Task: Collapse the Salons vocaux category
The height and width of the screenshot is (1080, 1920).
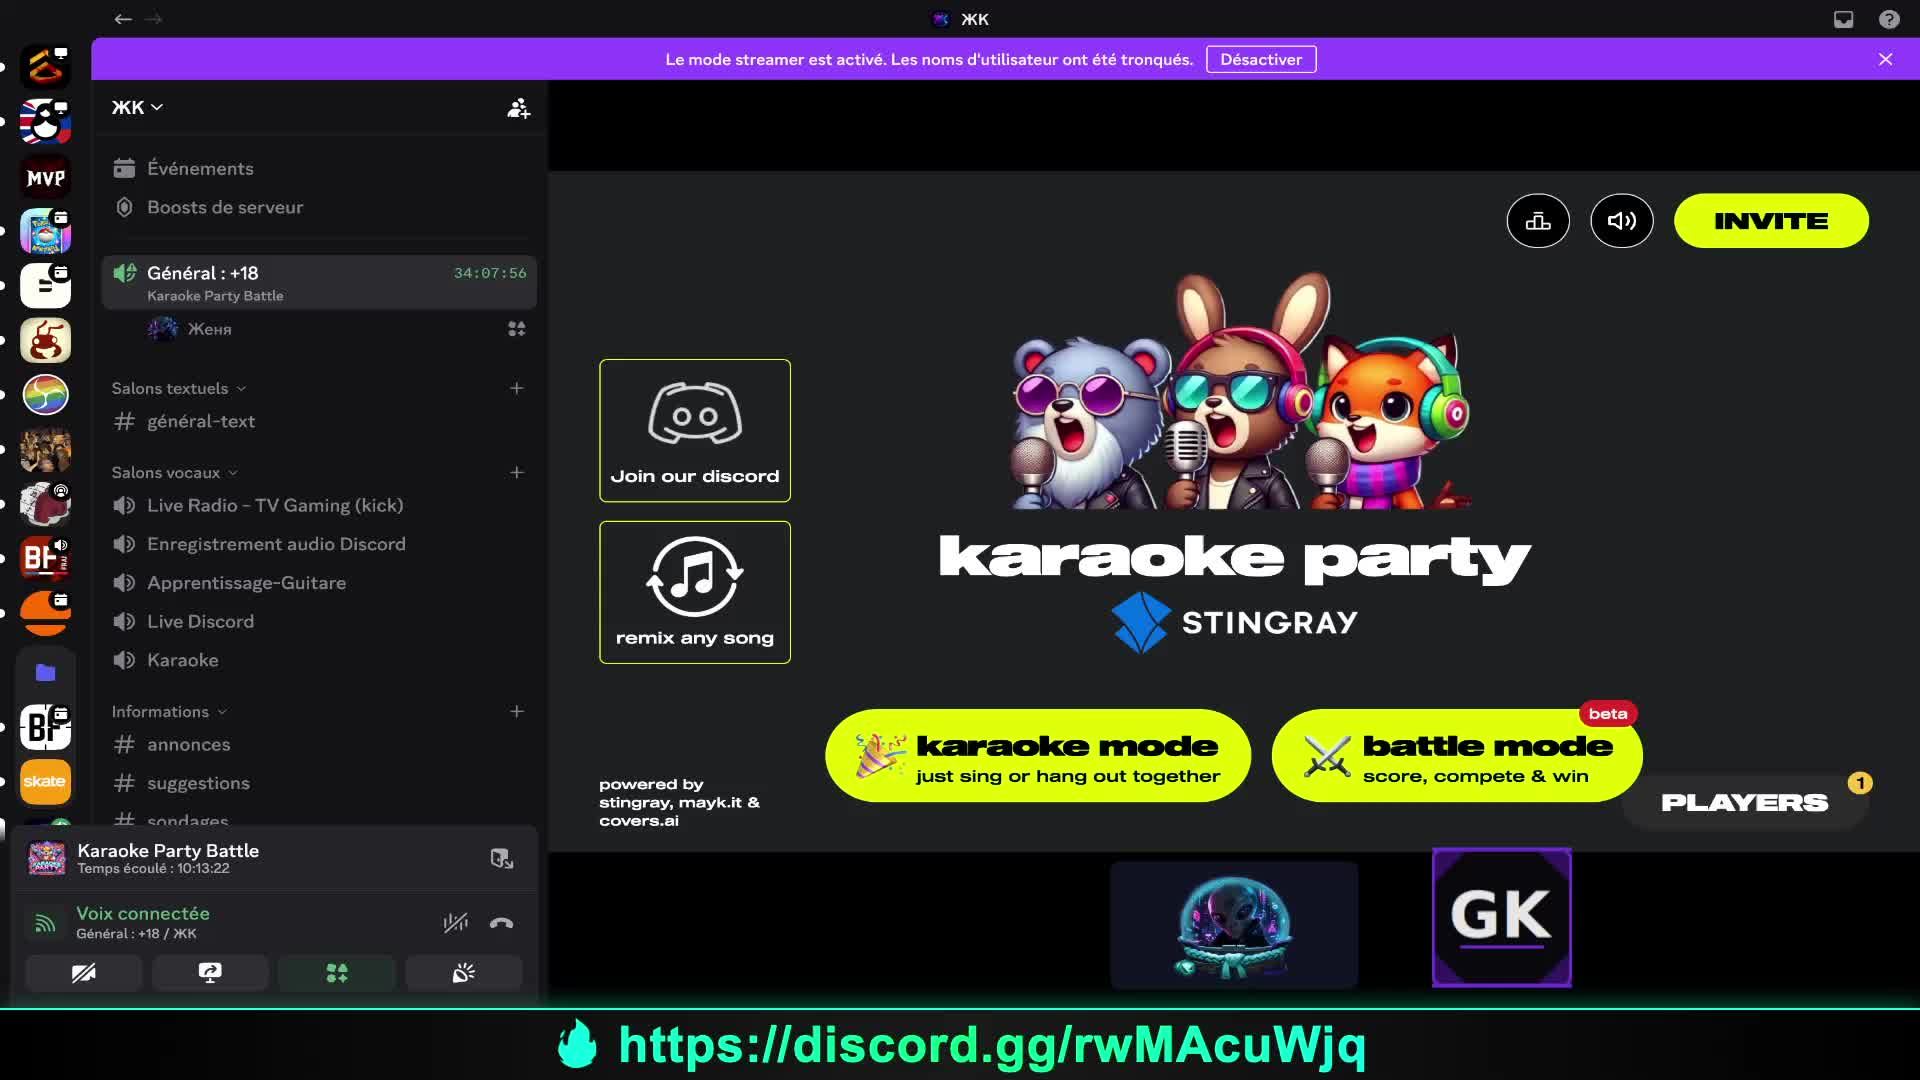Action: point(175,472)
